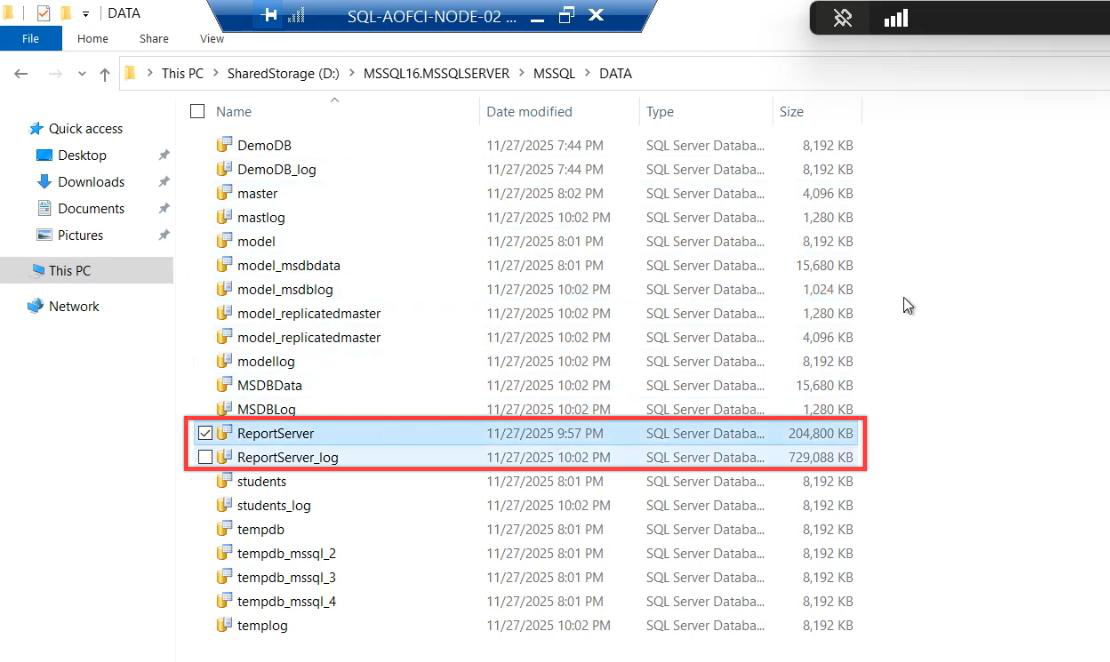Click the modellog file icon
The height and width of the screenshot is (662, 1110).
click(224, 361)
